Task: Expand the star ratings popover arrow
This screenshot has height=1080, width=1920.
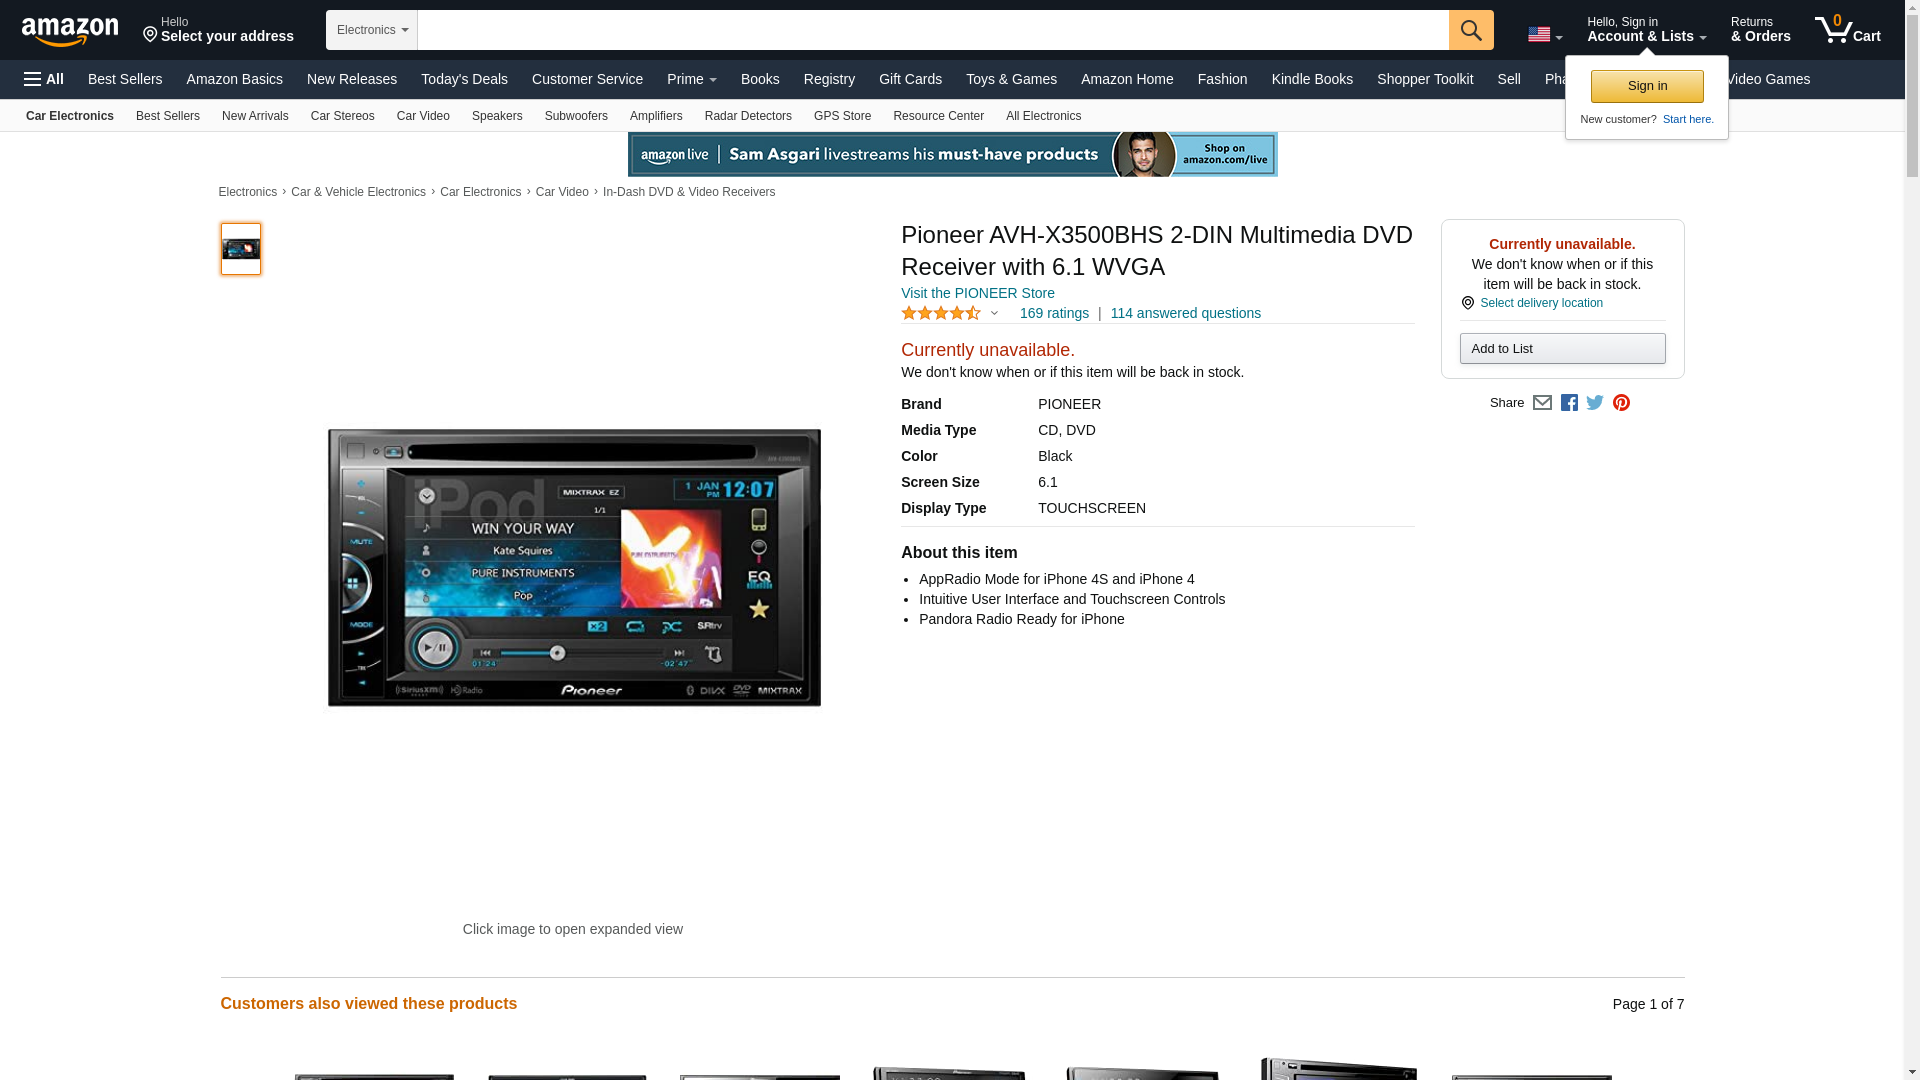Action: [994, 314]
